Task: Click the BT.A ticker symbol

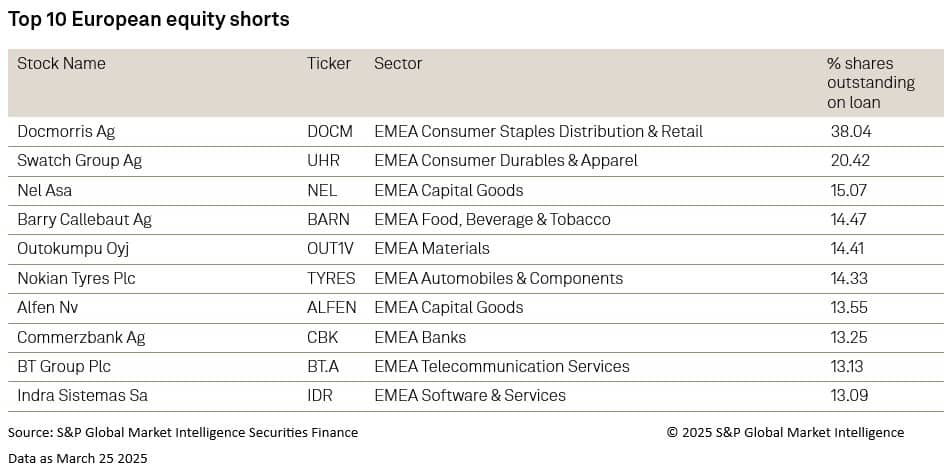Action: coord(323,366)
